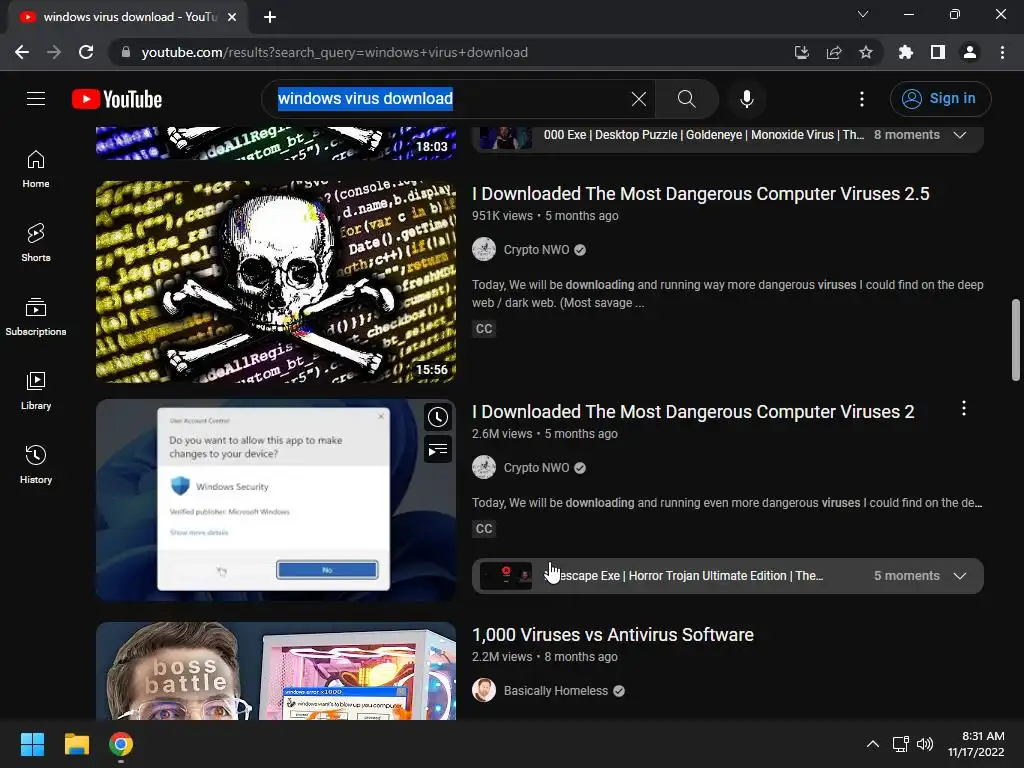Open Basically Homeless channel
The height and width of the screenshot is (768, 1024).
[x=556, y=691]
